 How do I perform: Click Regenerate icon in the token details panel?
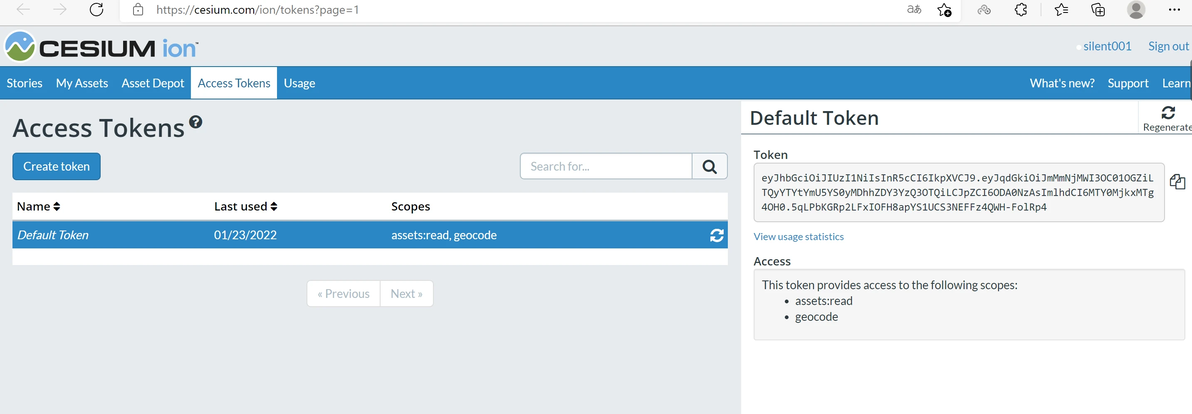(x=1167, y=113)
